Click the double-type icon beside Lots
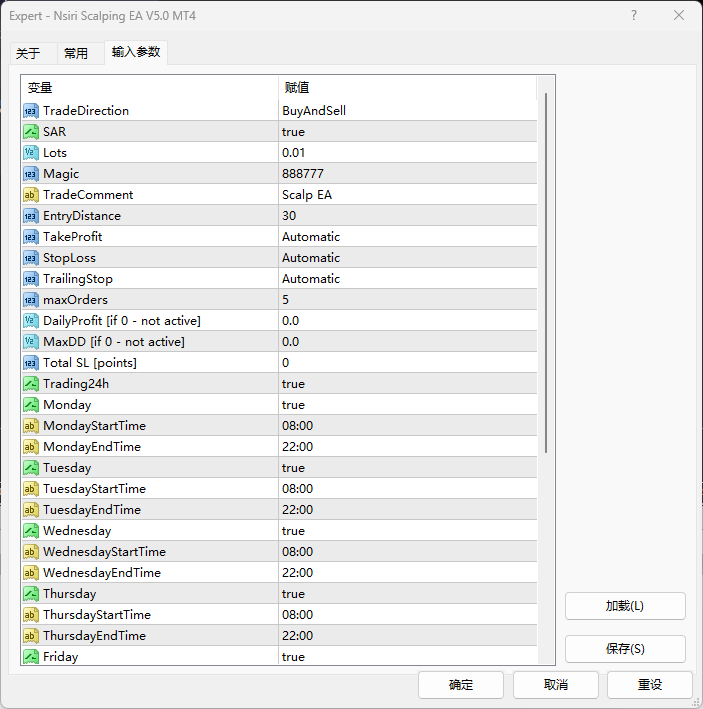Image resolution: width=703 pixels, height=709 pixels. 31,153
